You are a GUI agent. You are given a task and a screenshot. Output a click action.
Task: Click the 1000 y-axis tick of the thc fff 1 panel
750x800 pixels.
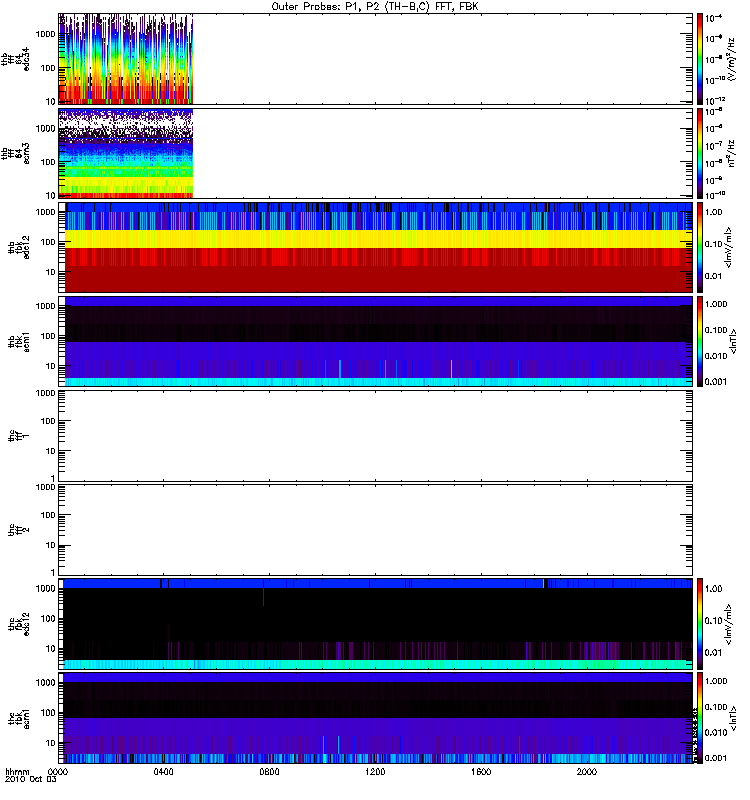pos(45,393)
